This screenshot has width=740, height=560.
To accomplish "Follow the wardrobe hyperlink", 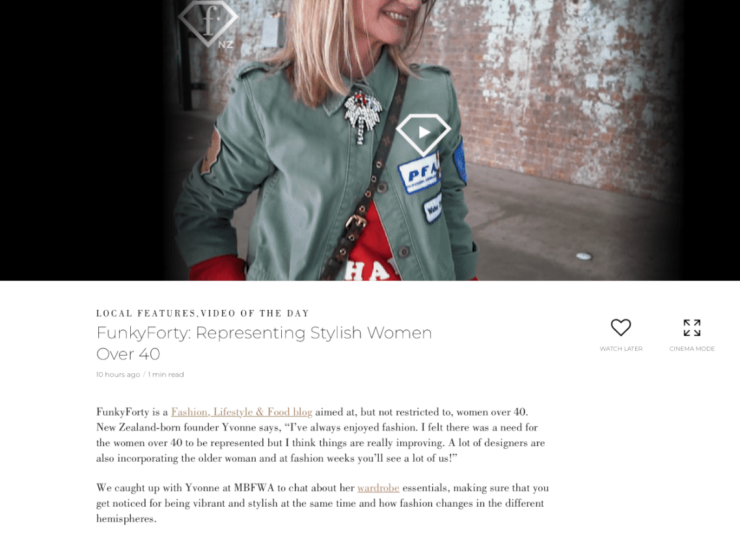I will click(x=378, y=488).
